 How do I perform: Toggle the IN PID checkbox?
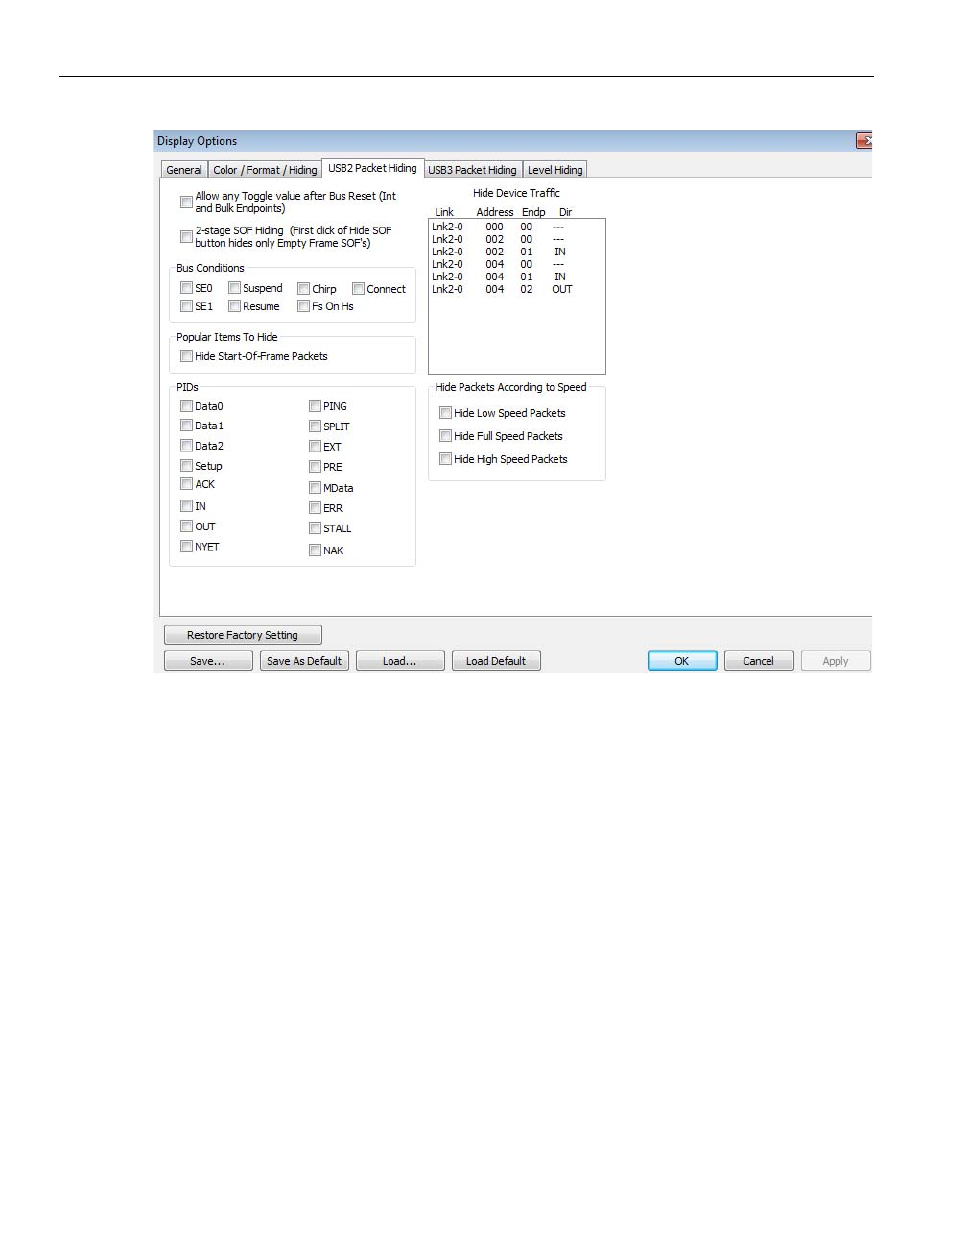tap(186, 506)
